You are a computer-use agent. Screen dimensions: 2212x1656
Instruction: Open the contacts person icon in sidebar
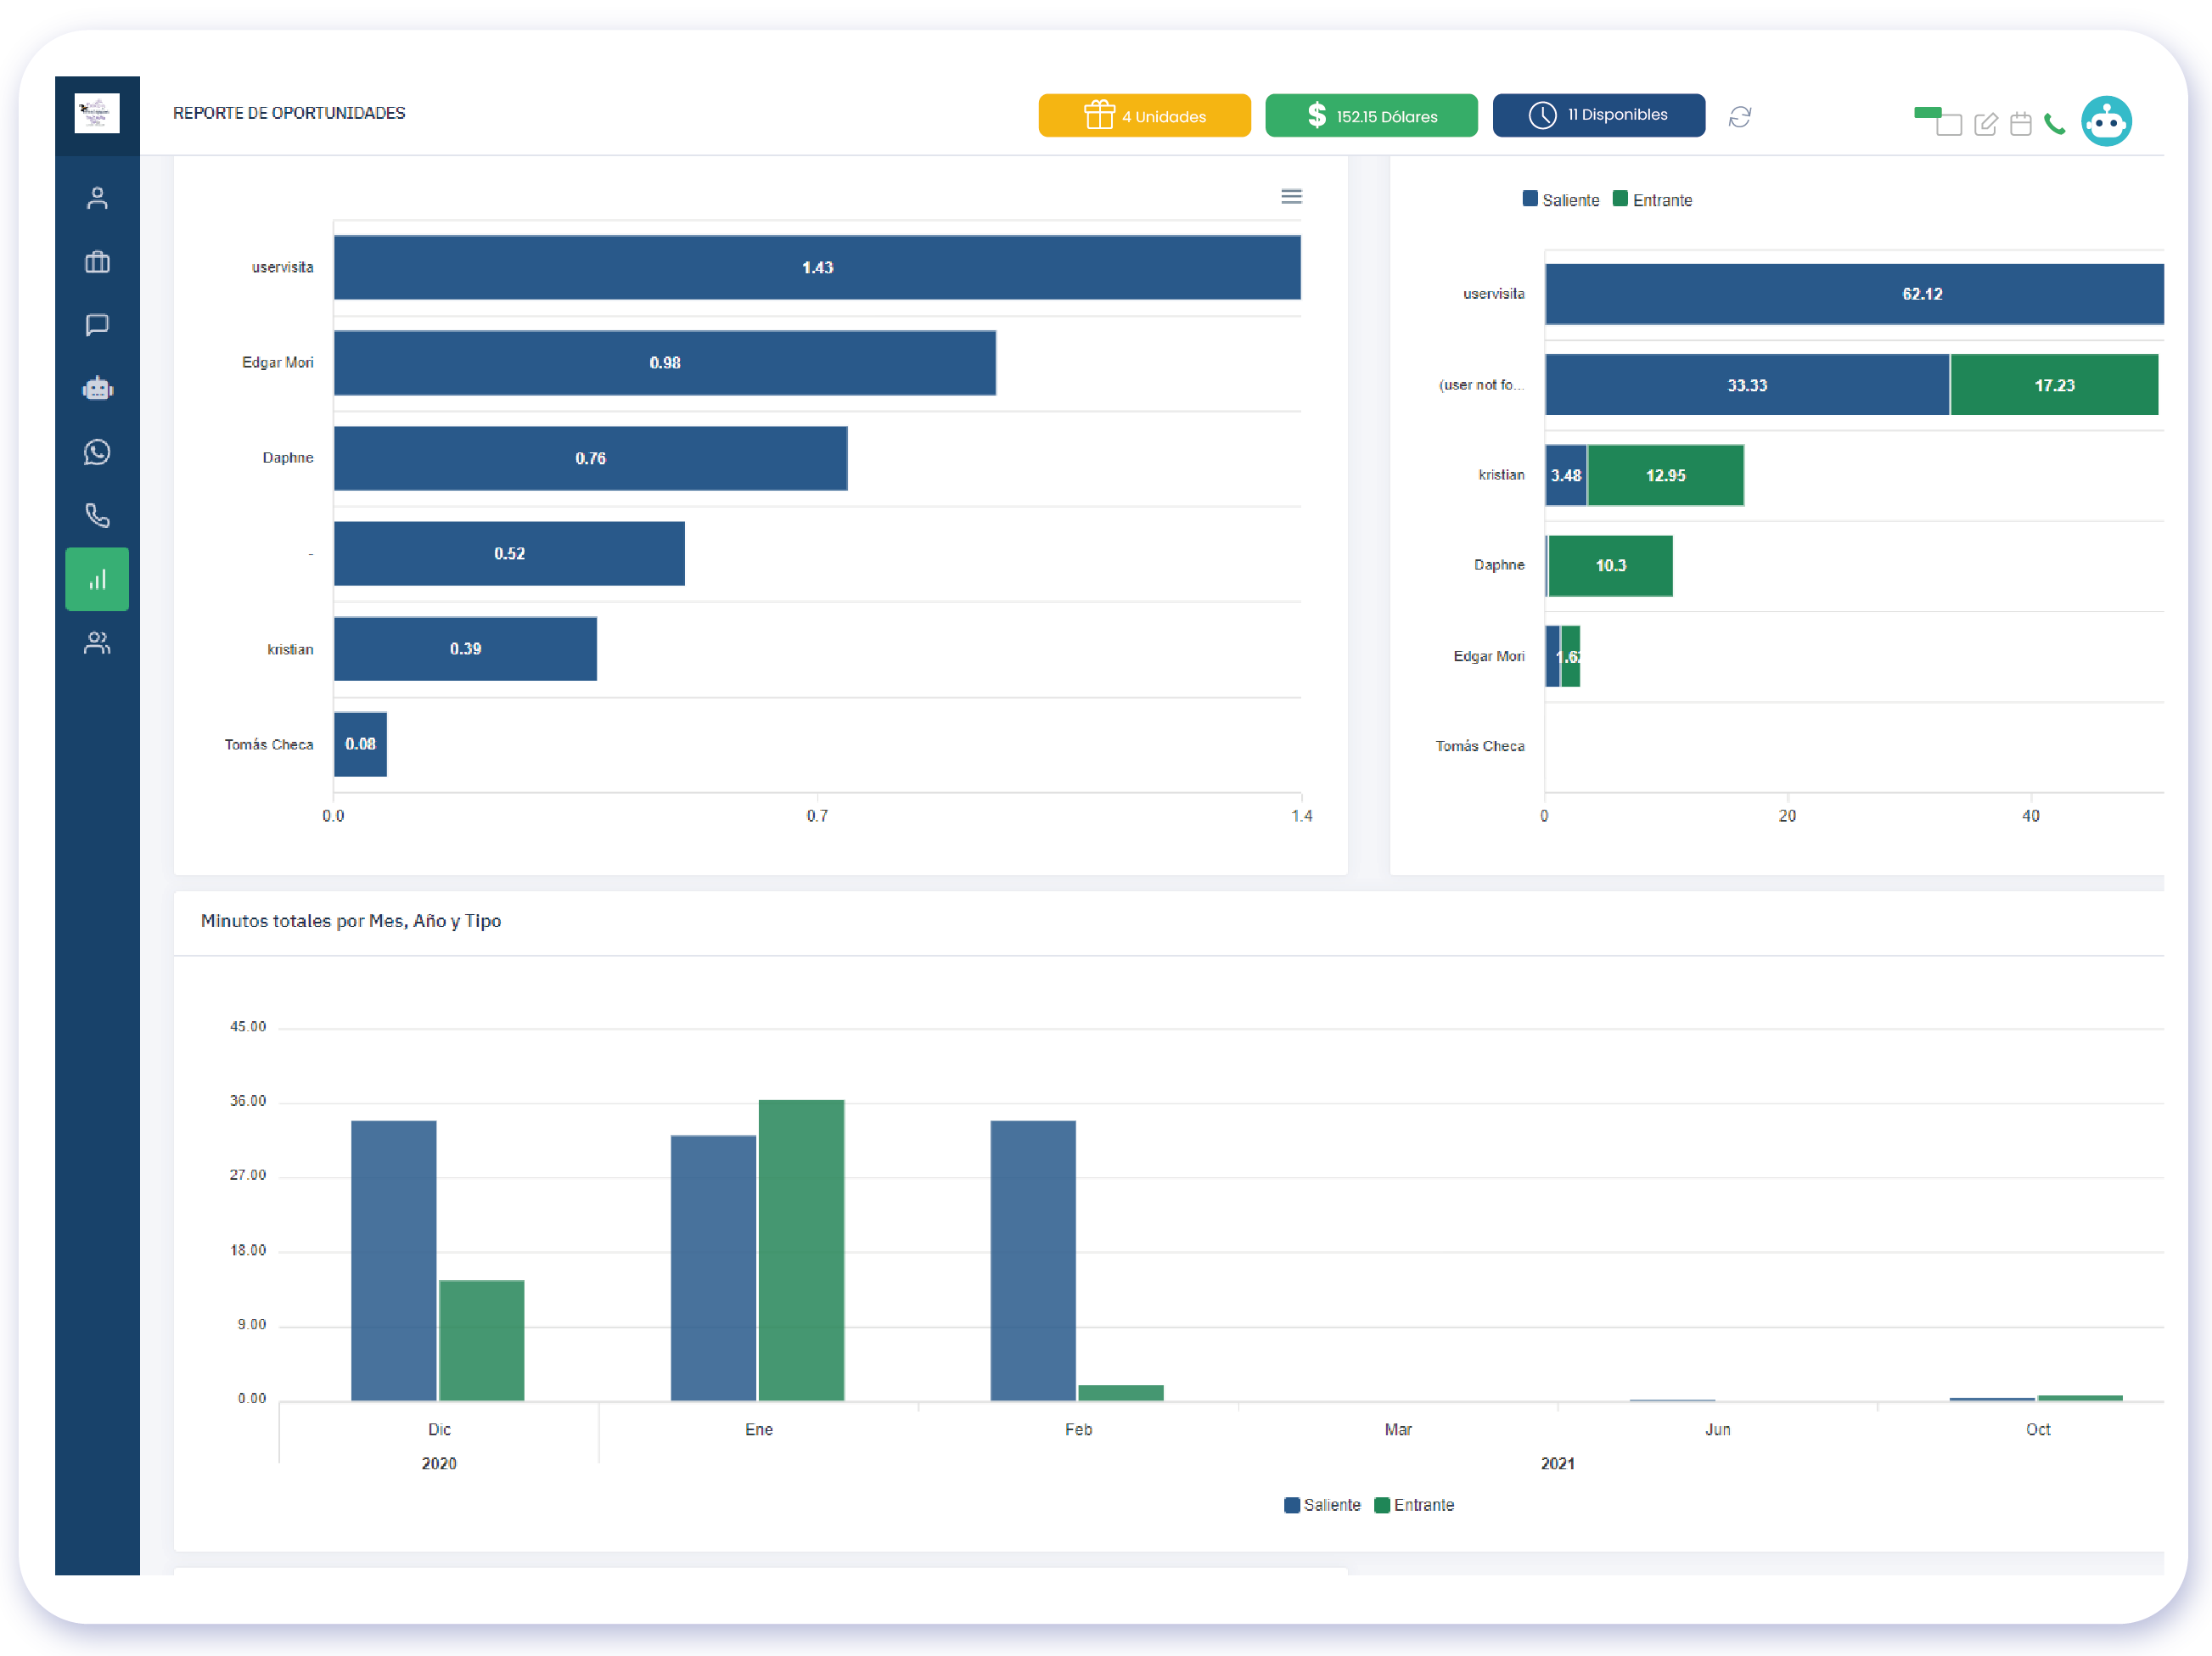[x=97, y=198]
